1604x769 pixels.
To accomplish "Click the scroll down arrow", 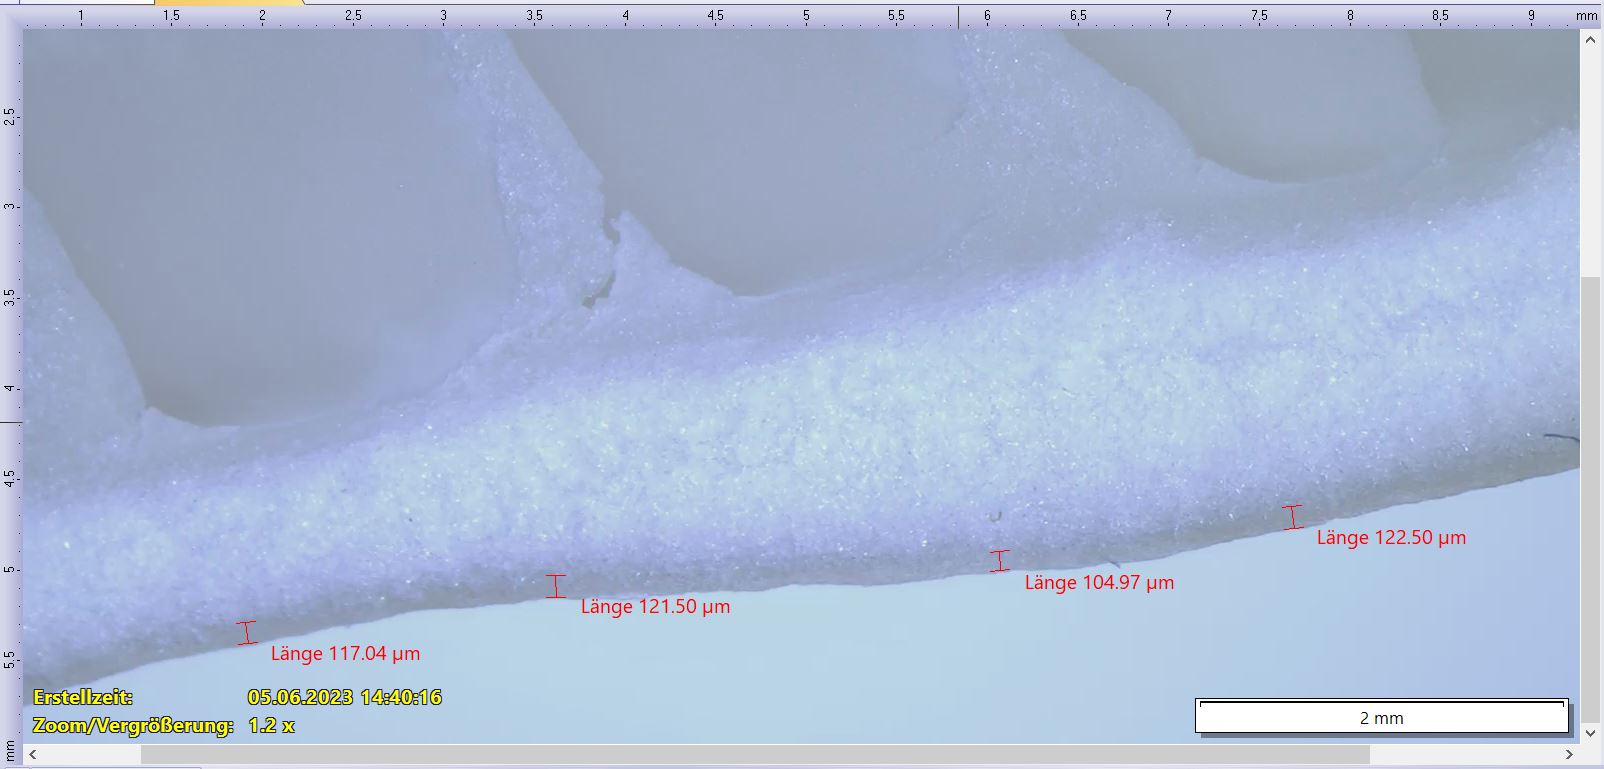I will (1590, 733).
